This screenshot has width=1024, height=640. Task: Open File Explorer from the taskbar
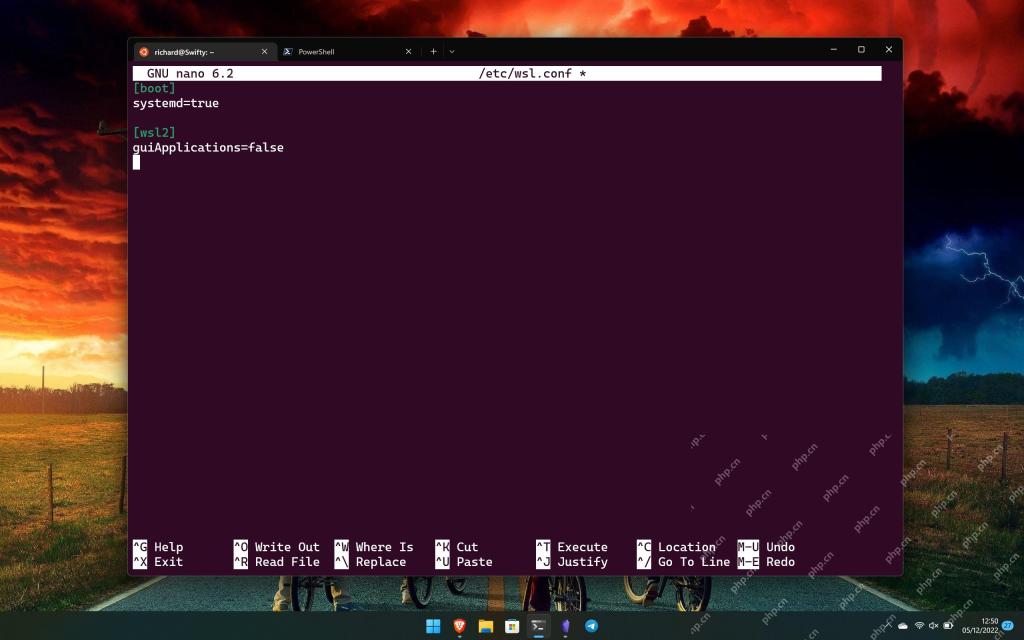pos(485,626)
